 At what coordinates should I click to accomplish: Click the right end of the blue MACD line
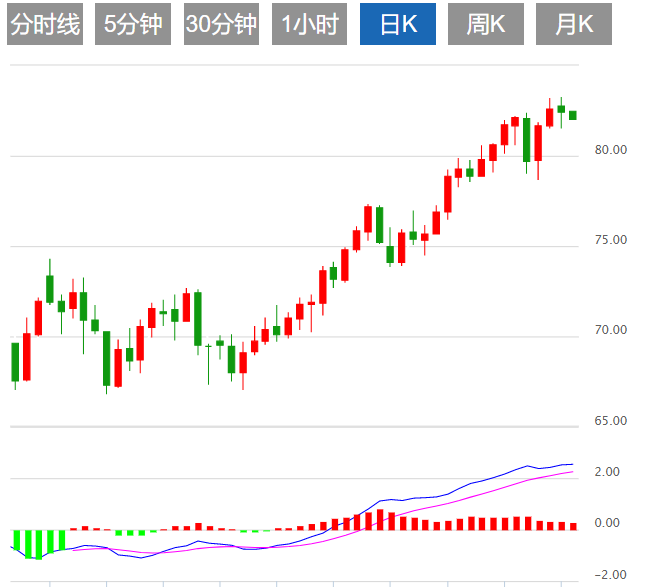click(572, 464)
